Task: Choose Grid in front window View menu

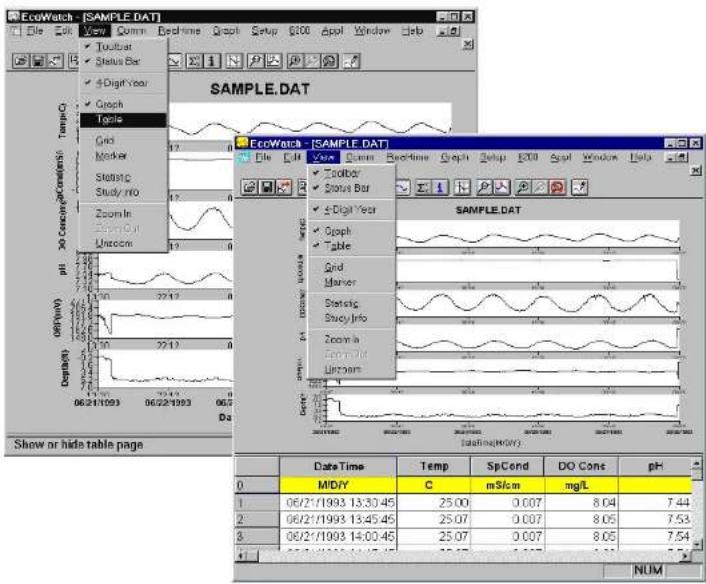Action: click(x=351, y=267)
